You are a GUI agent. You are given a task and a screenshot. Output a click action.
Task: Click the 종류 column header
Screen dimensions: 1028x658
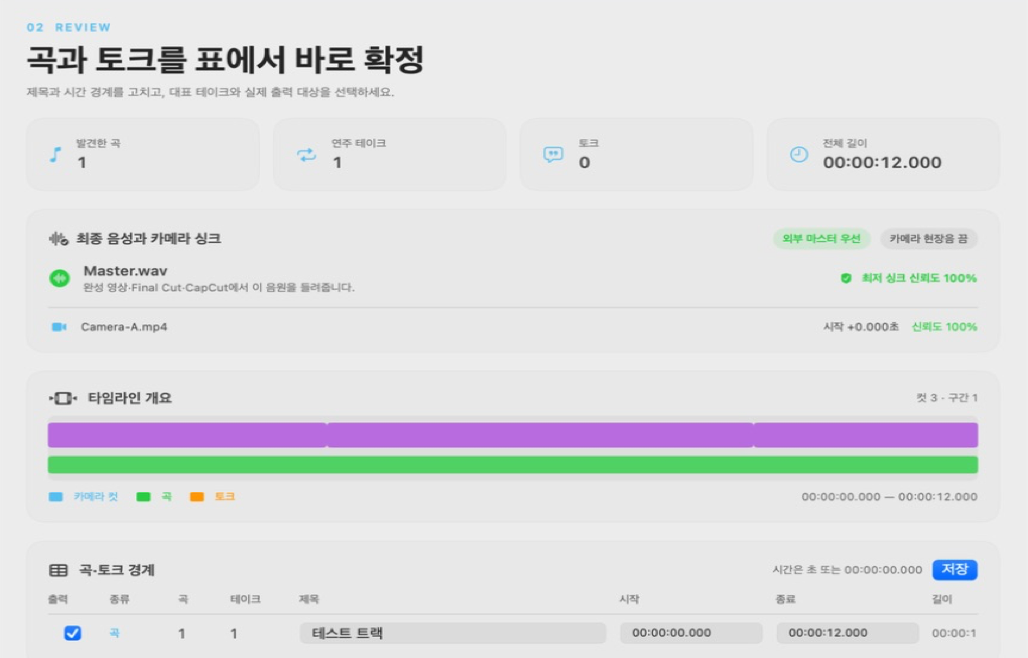click(x=119, y=599)
